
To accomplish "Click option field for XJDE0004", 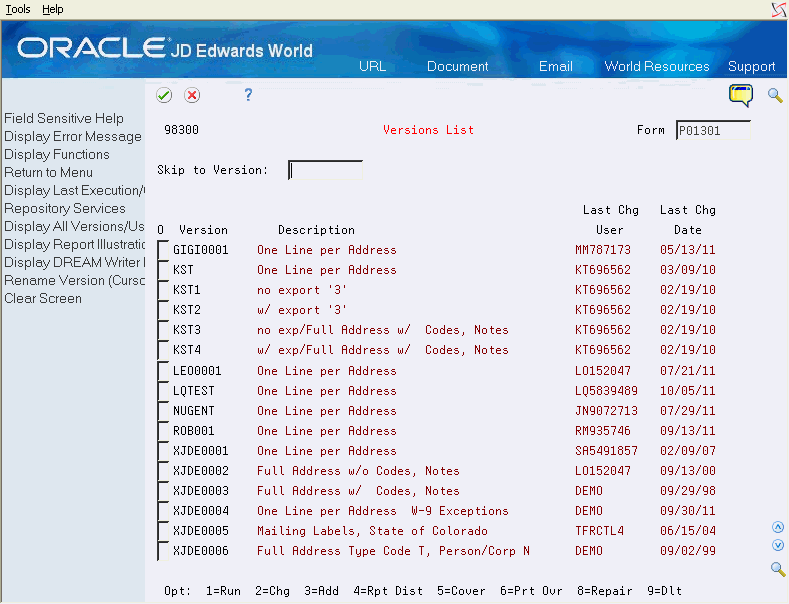I will (x=163, y=511).
